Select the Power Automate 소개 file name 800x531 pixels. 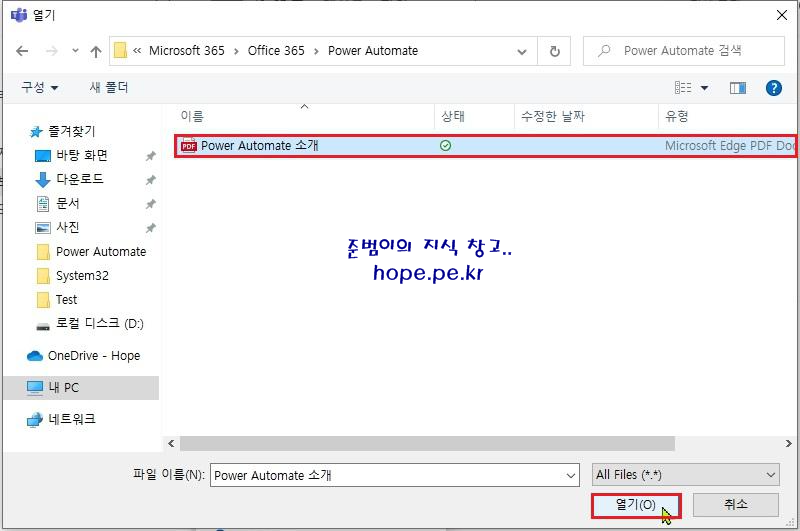(260, 146)
